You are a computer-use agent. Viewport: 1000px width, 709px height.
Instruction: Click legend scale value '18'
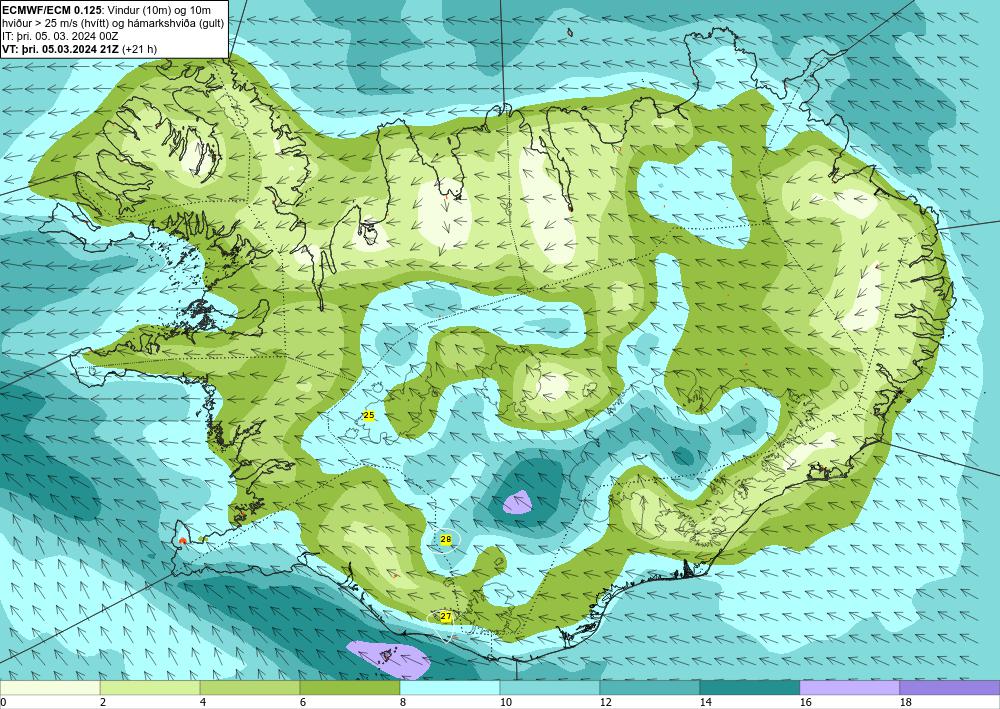(905, 703)
